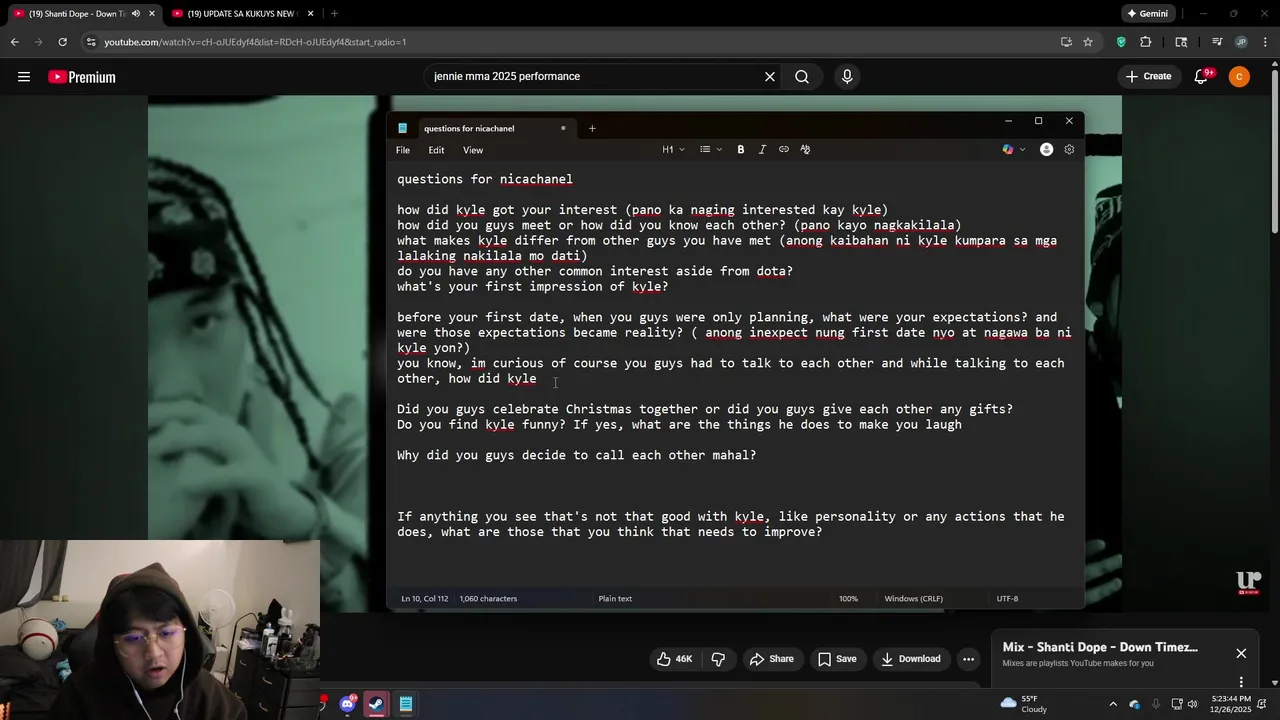Image resolution: width=1280 pixels, height=720 pixels.
Task: Open Notepad File menu
Action: [403, 150]
